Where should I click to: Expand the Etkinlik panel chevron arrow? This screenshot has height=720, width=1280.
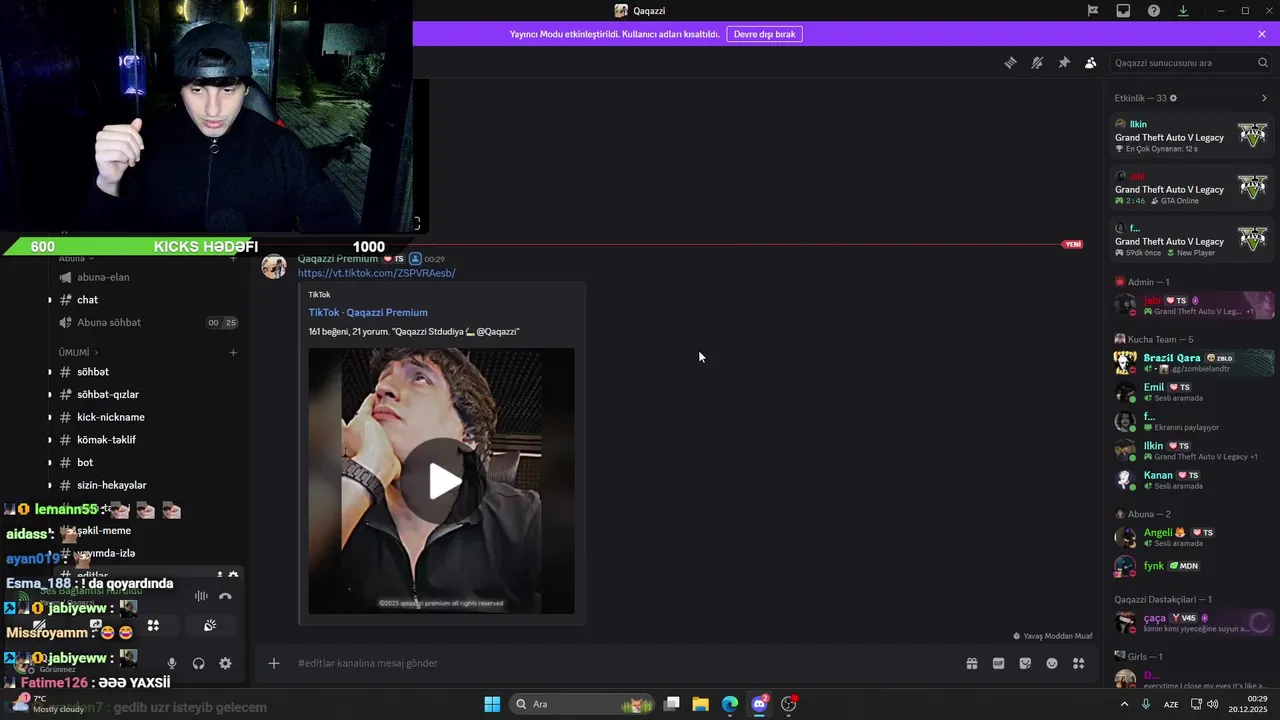tap(1264, 98)
